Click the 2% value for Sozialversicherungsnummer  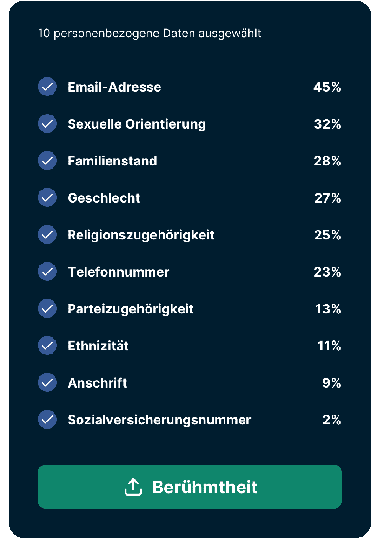[332, 420]
